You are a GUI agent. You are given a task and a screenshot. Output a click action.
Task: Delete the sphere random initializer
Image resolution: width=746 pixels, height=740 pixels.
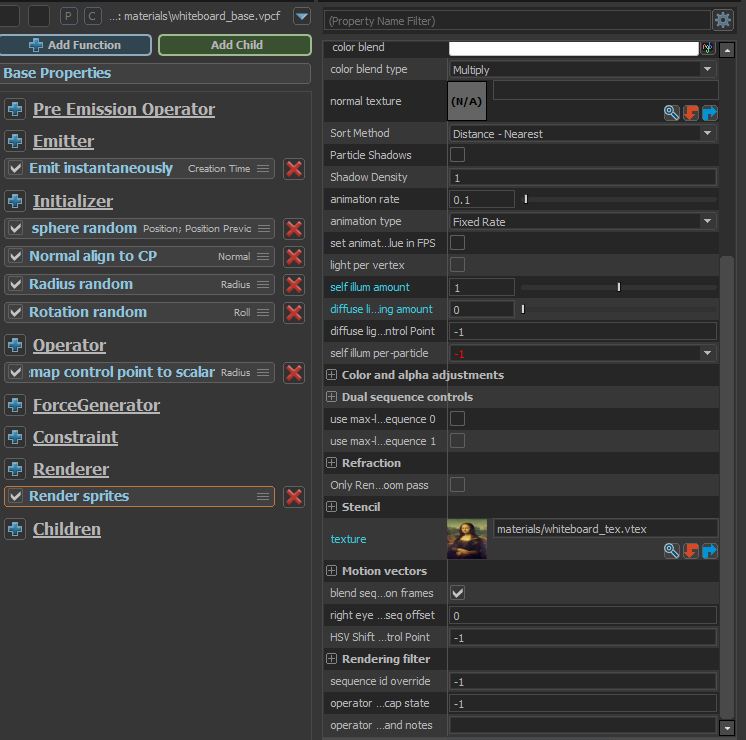[294, 229]
